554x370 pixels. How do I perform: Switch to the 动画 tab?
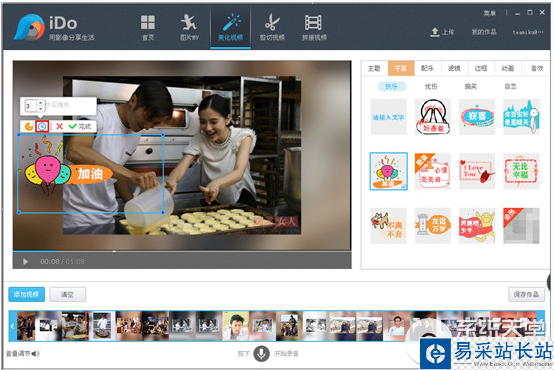(x=508, y=68)
